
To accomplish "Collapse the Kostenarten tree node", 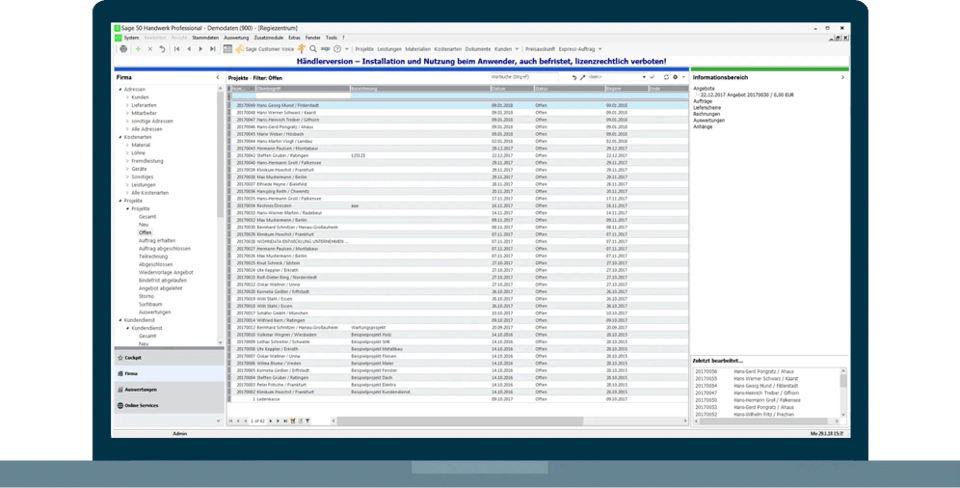I will (x=120, y=137).
